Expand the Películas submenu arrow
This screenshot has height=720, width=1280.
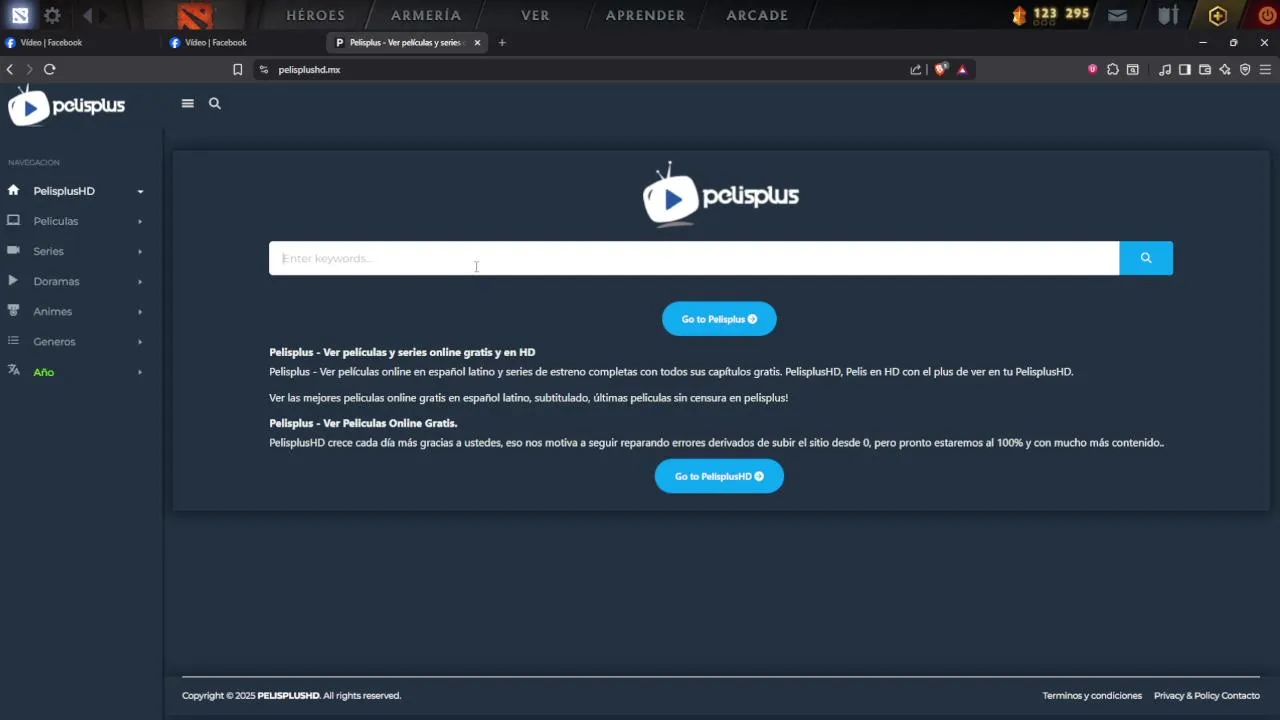click(x=140, y=221)
